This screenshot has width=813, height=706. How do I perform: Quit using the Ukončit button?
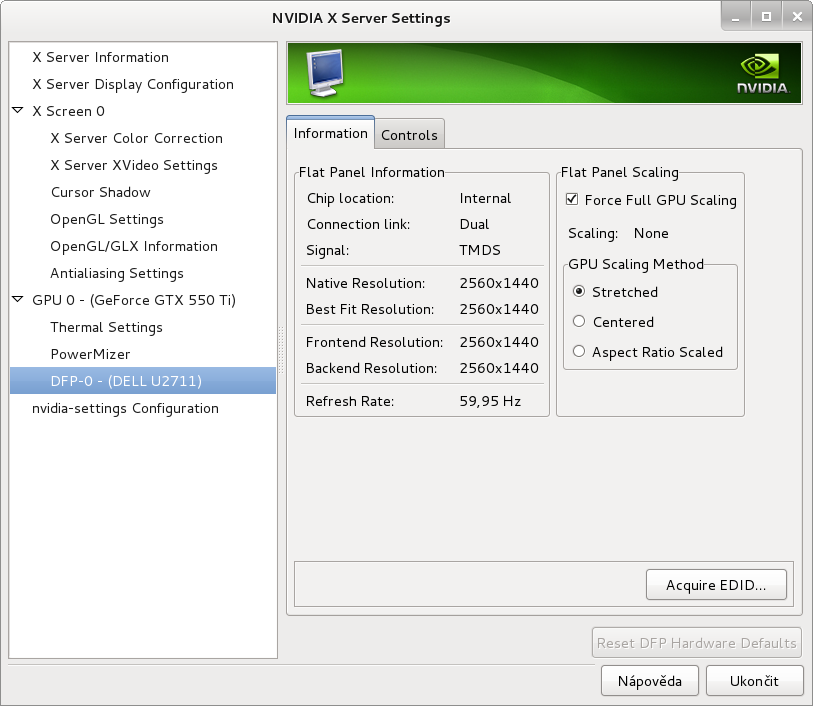coord(754,681)
